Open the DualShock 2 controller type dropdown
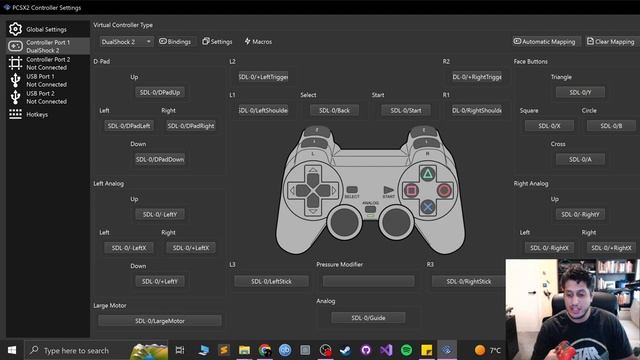640x360 pixels. point(126,42)
